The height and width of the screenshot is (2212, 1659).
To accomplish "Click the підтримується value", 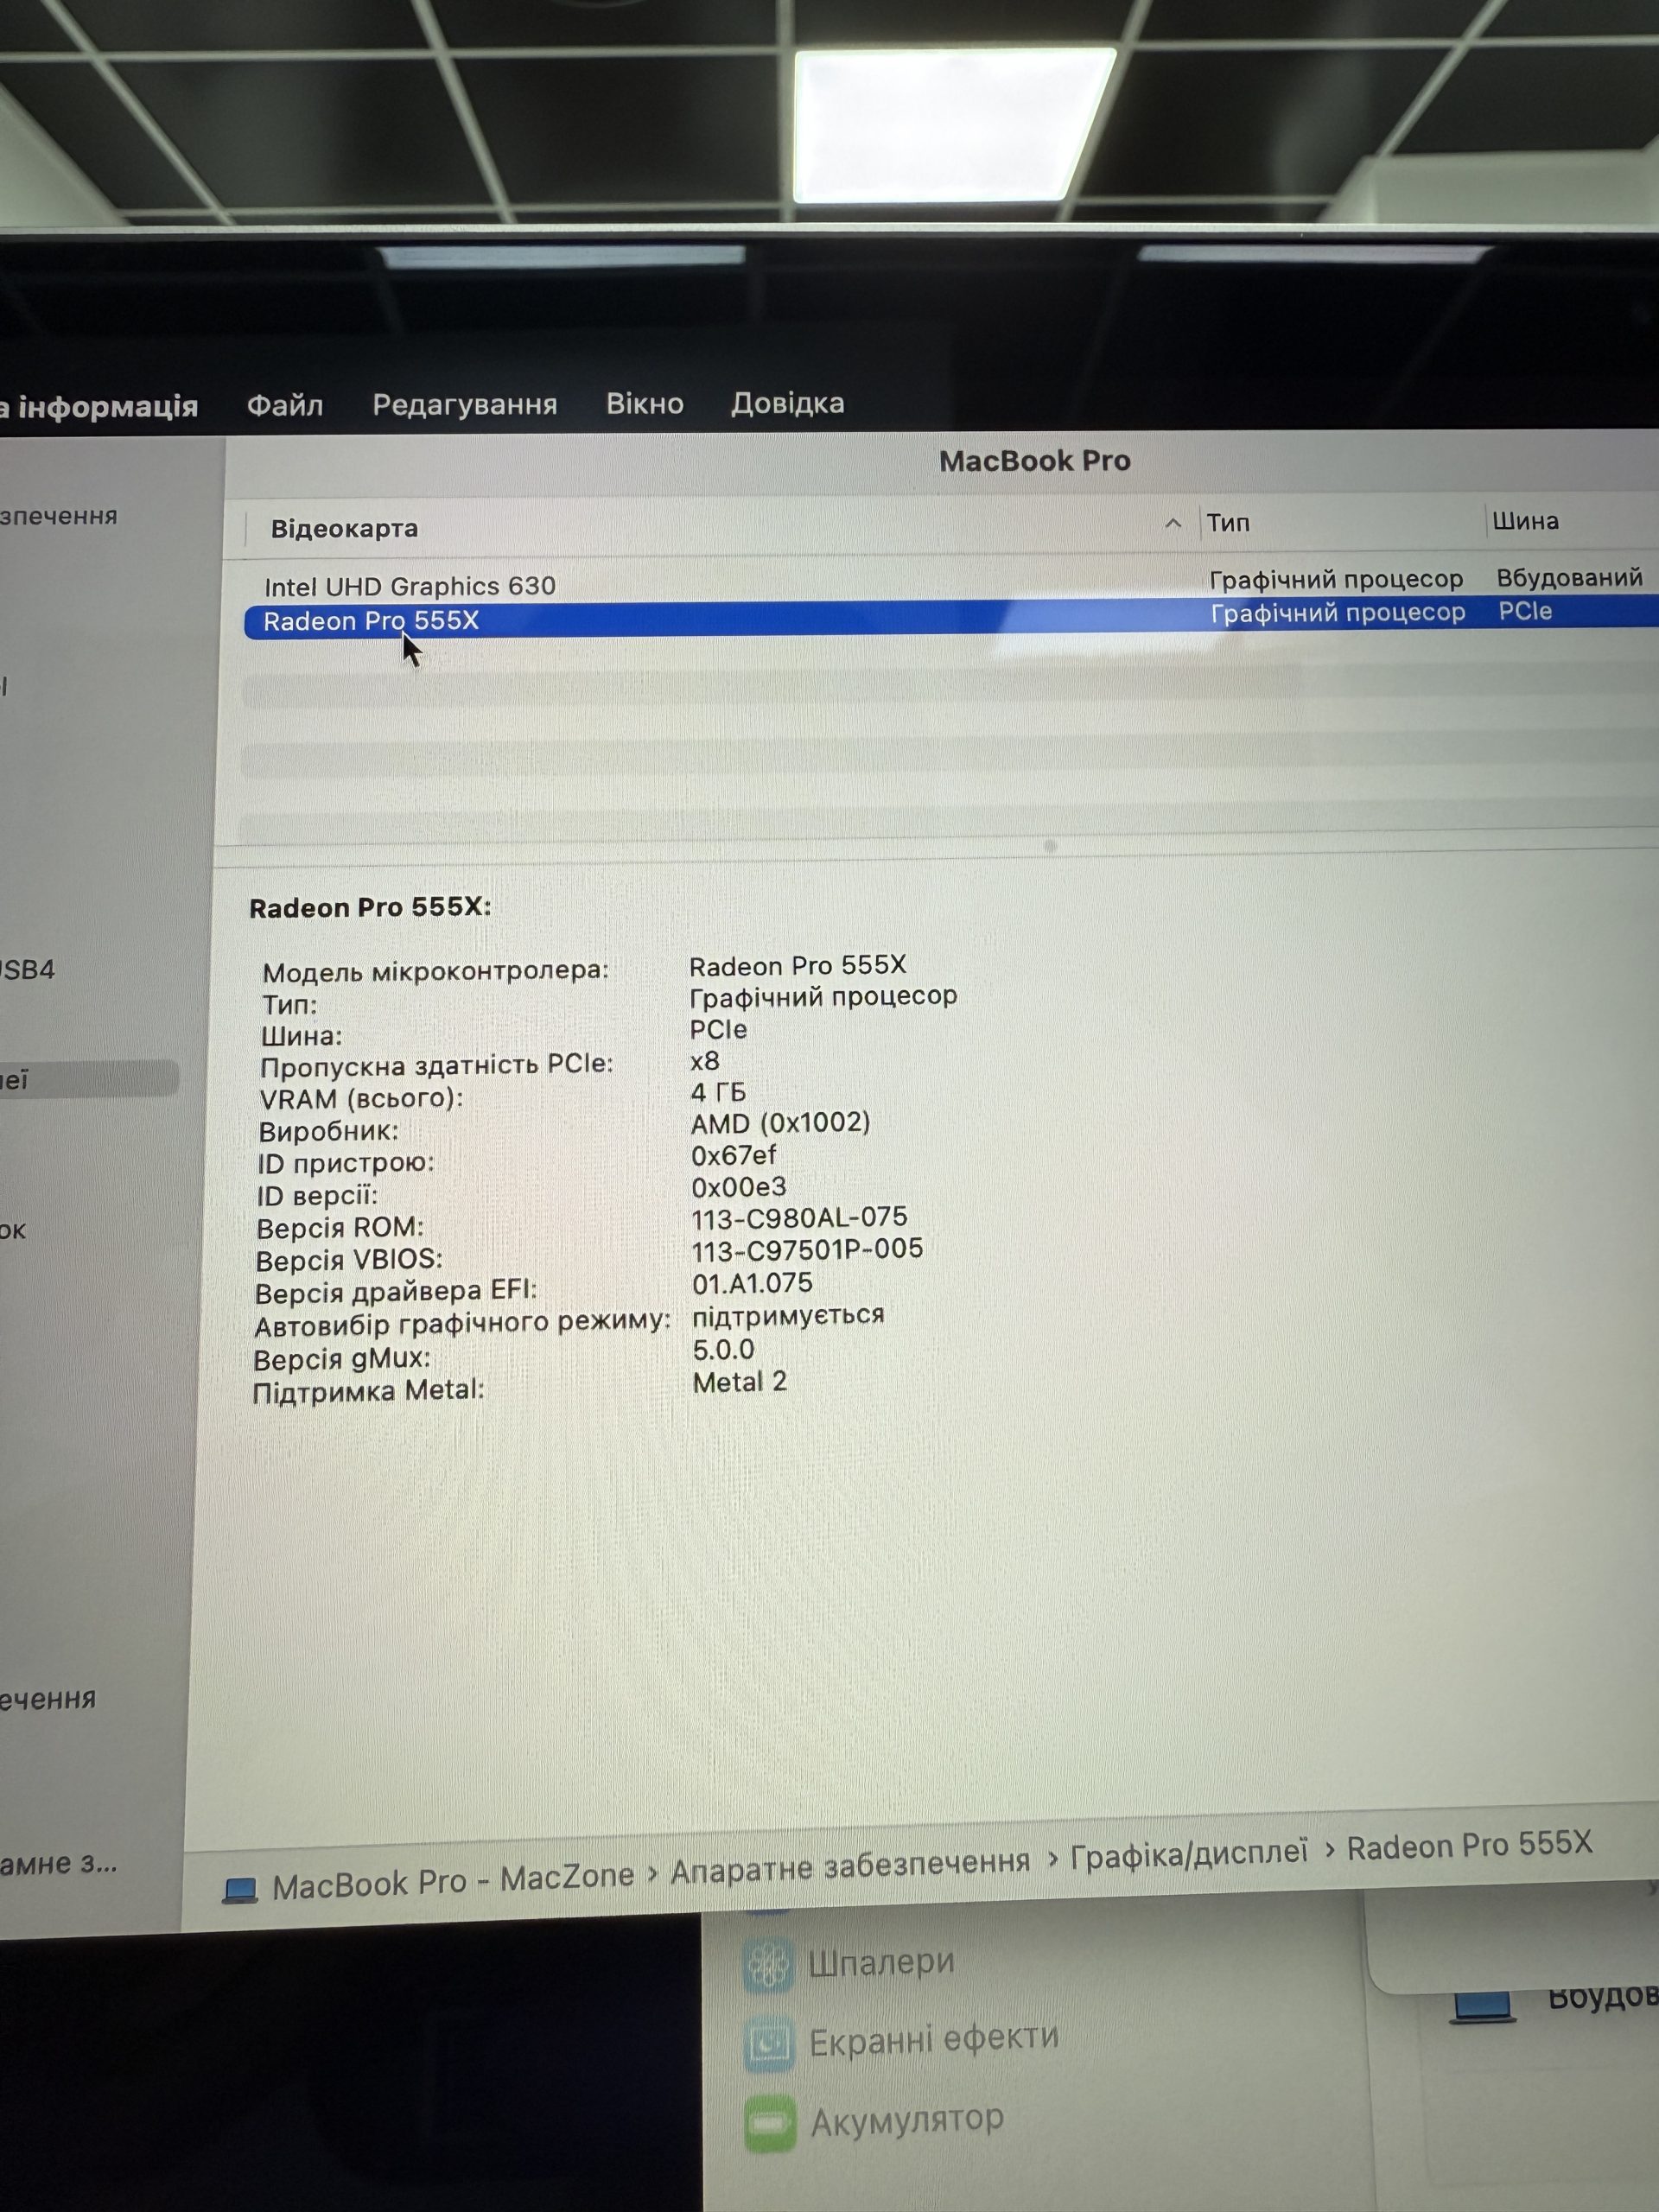I will (x=788, y=1315).
